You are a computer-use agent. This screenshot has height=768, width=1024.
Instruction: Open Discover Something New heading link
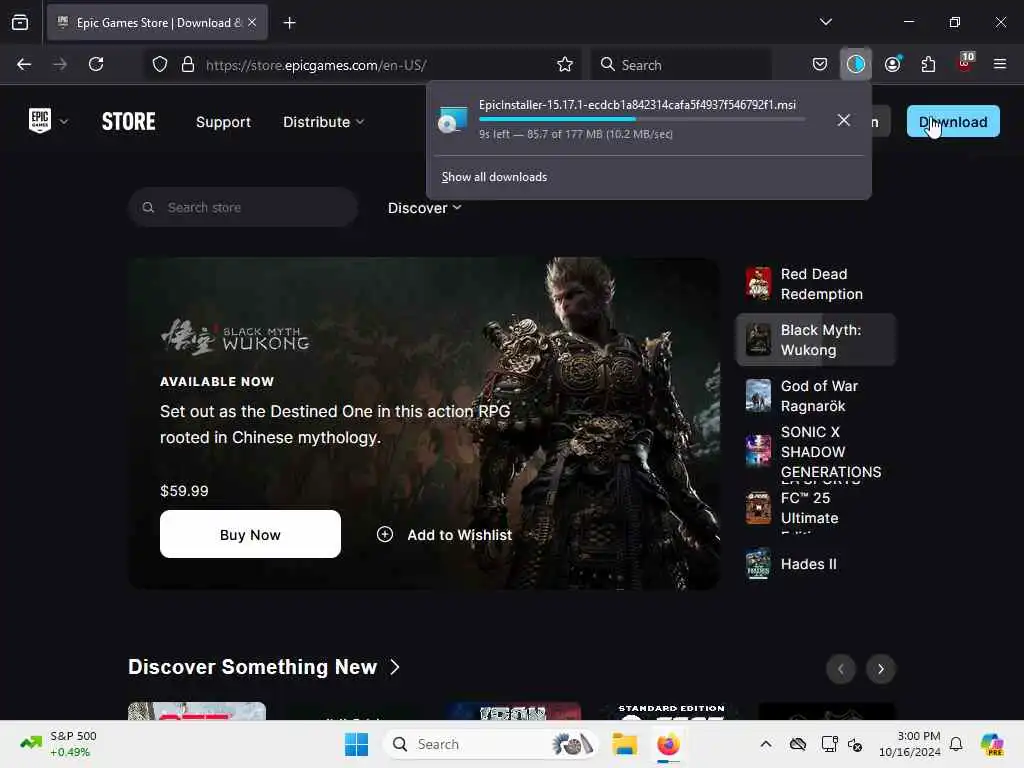click(x=264, y=667)
